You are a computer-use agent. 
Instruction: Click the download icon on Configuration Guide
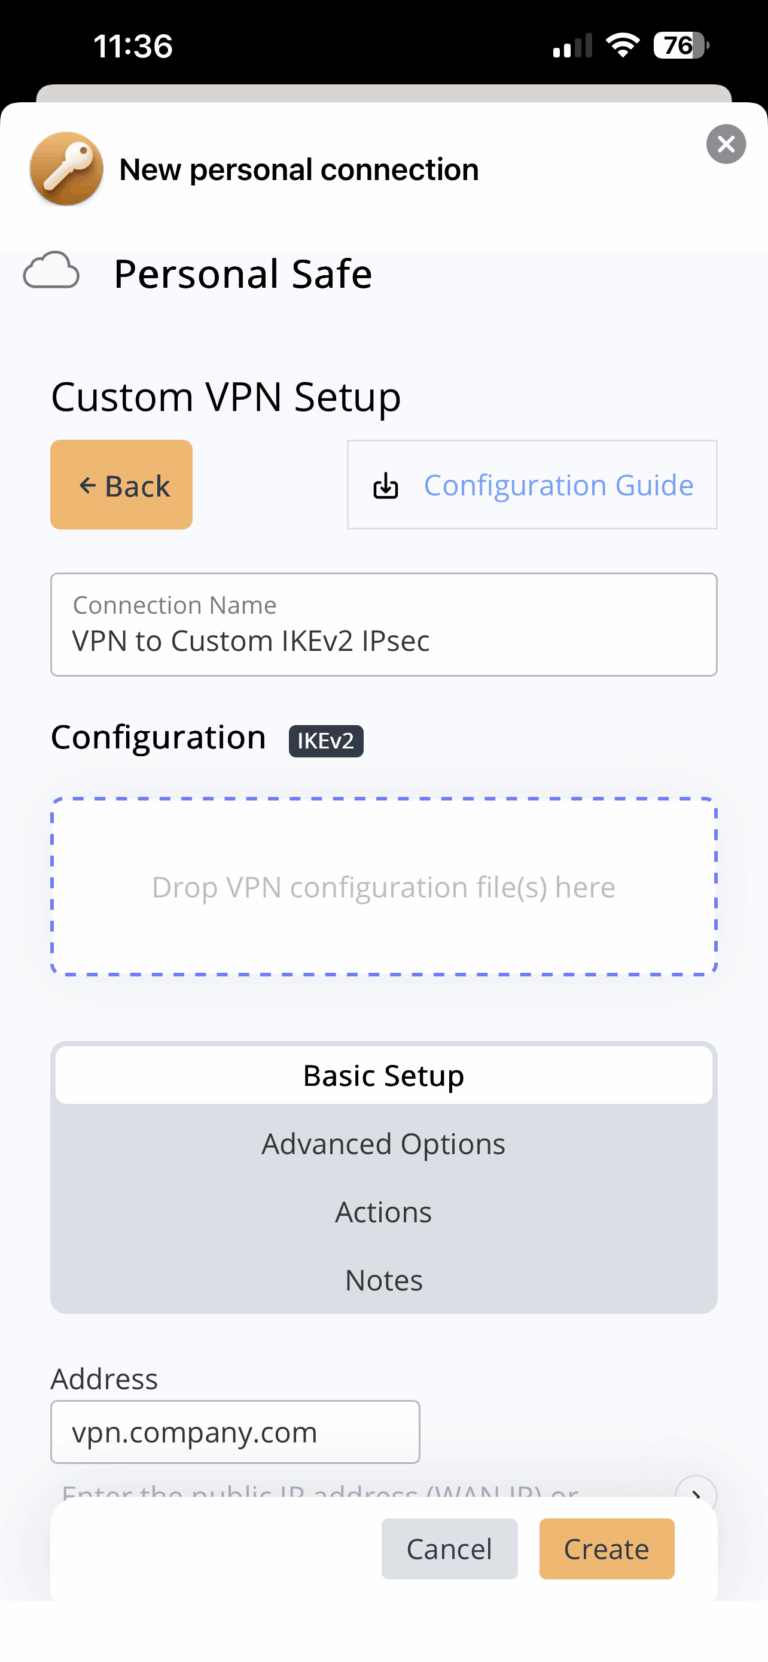pos(386,484)
